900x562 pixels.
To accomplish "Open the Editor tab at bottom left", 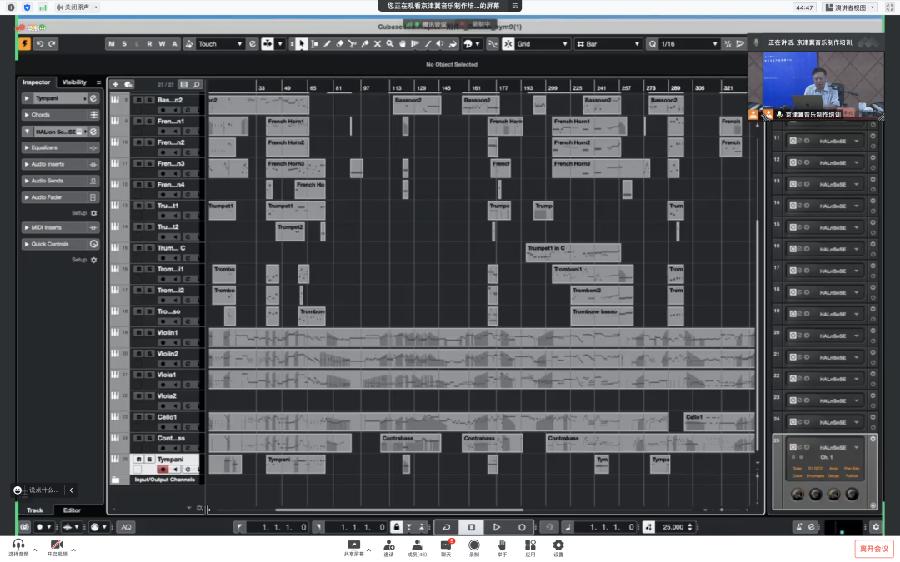I will [72, 510].
